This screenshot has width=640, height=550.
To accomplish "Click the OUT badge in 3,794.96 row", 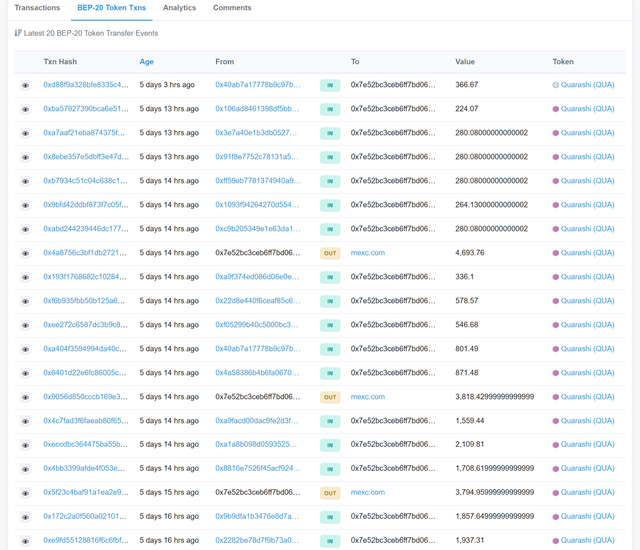I will pos(330,493).
